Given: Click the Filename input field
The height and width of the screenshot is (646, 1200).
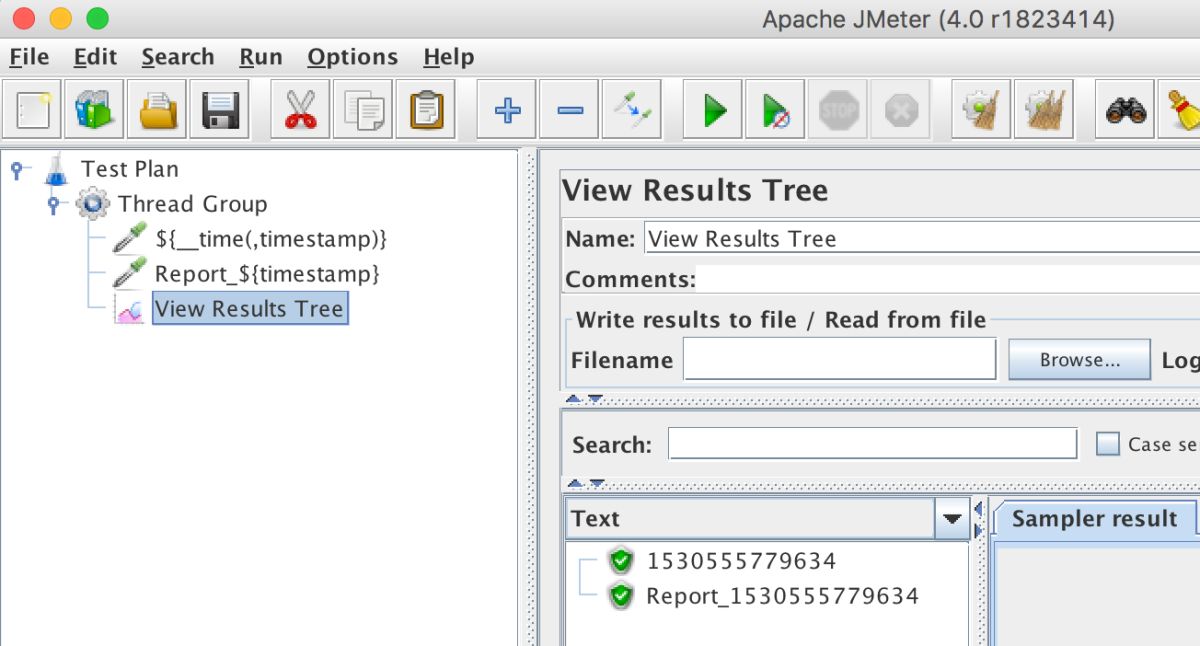Looking at the screenshot, I should [x=839, y=359].
